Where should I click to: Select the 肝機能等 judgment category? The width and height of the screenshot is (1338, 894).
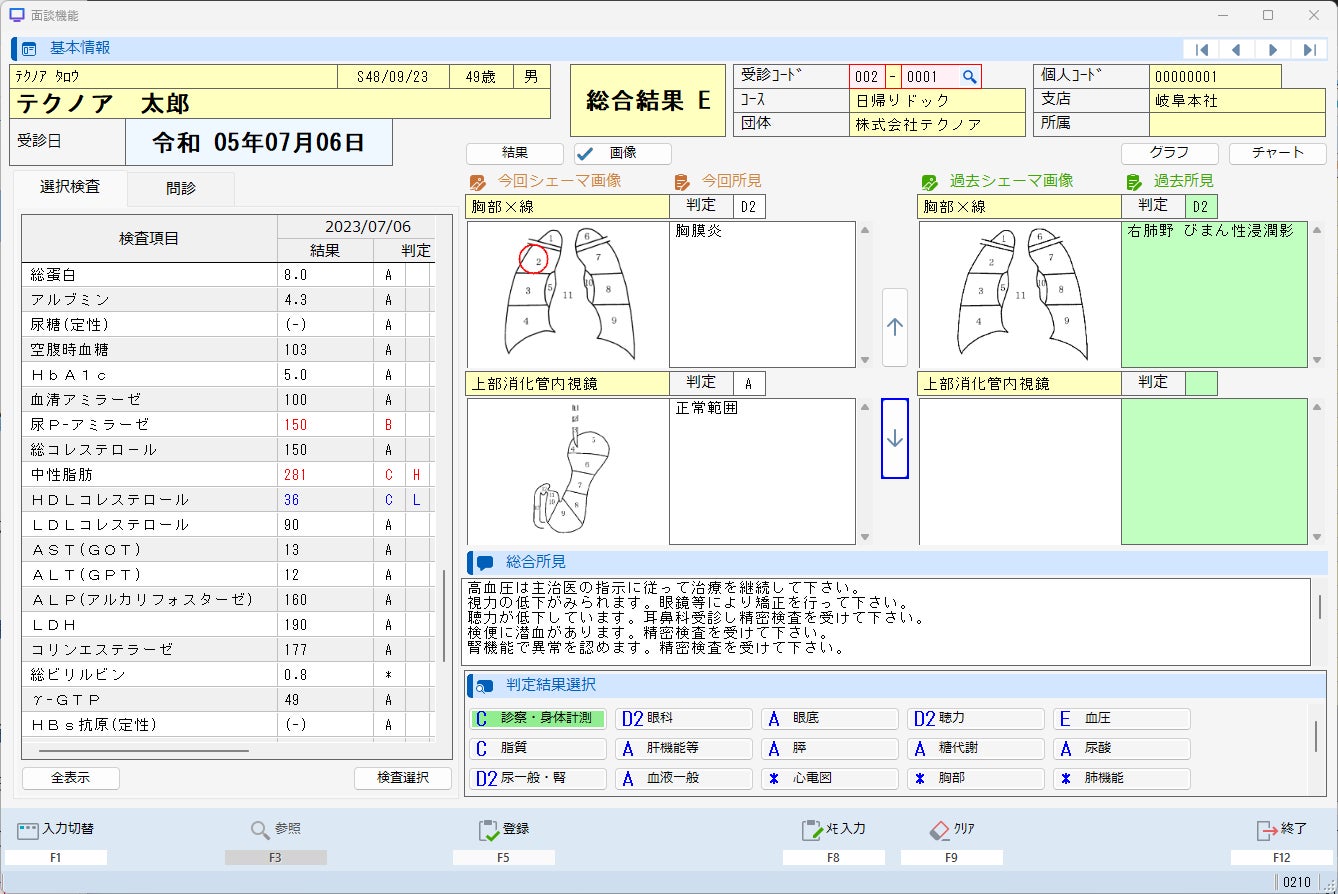tap(684, 748)
